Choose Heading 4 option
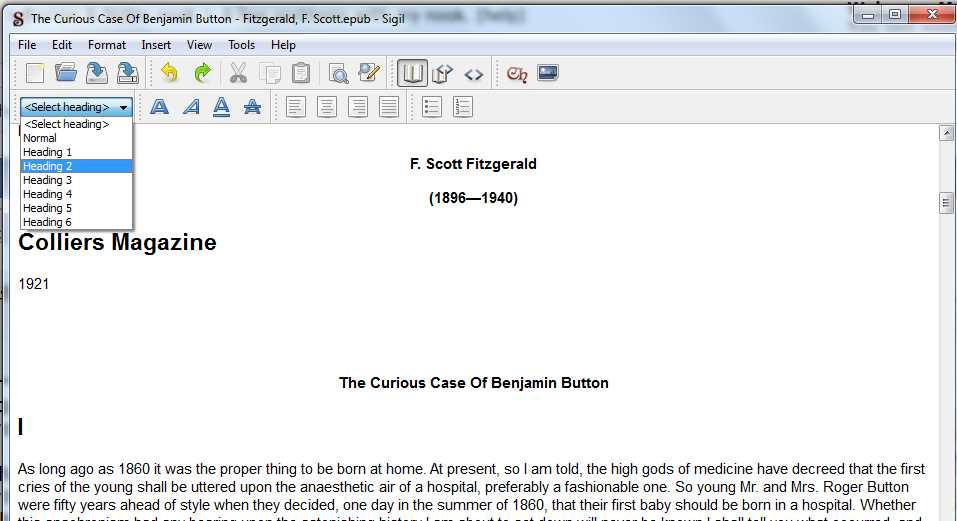This screenshot has height=521, width=957. tap(76, 194)
